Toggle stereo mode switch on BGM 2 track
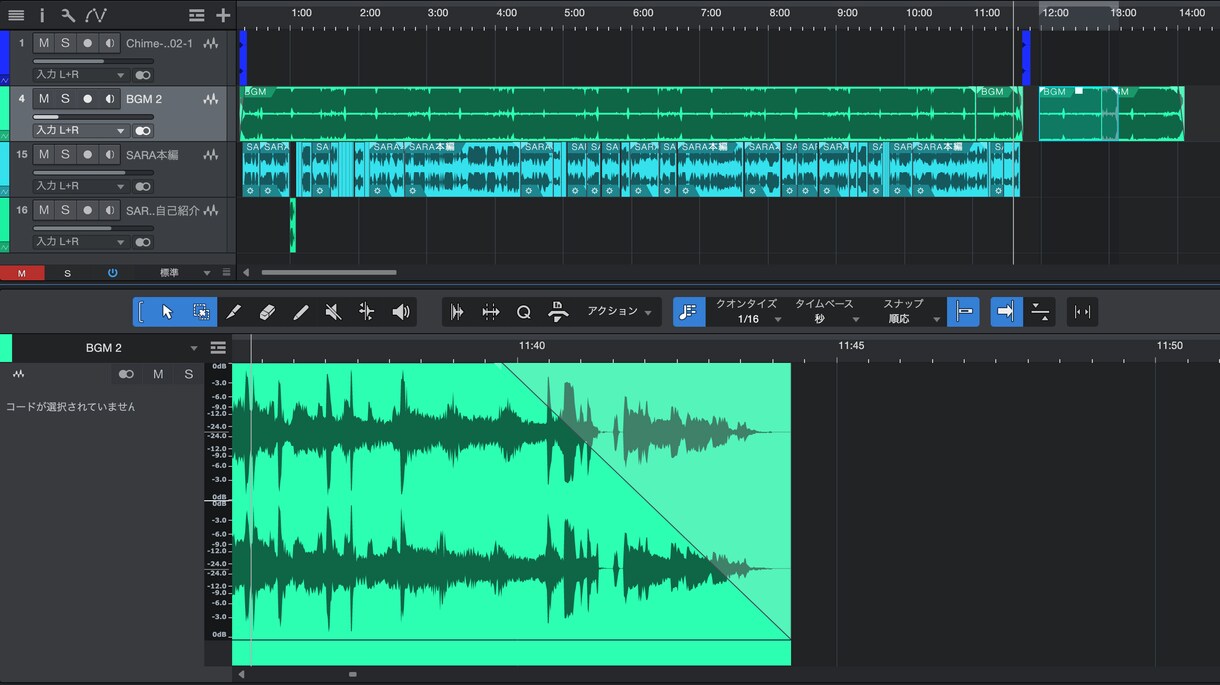The width and height of the screenshot is (1220, 685). (x=143, y=130)
